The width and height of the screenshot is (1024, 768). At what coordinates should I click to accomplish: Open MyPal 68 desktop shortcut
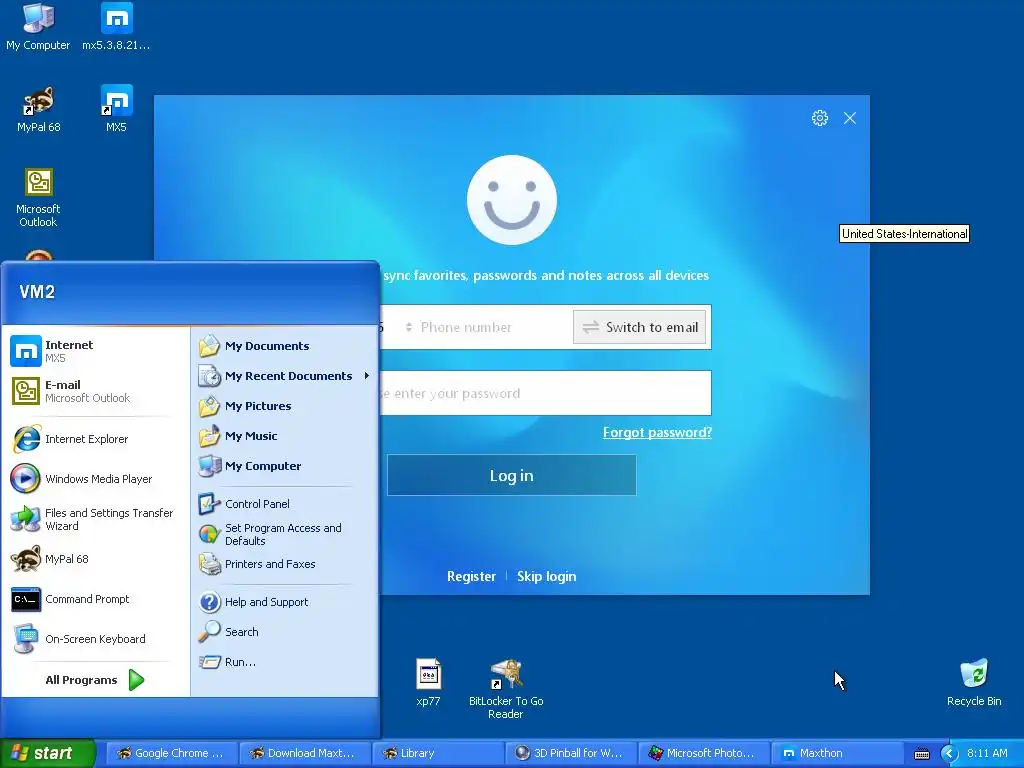click(38, 109)
